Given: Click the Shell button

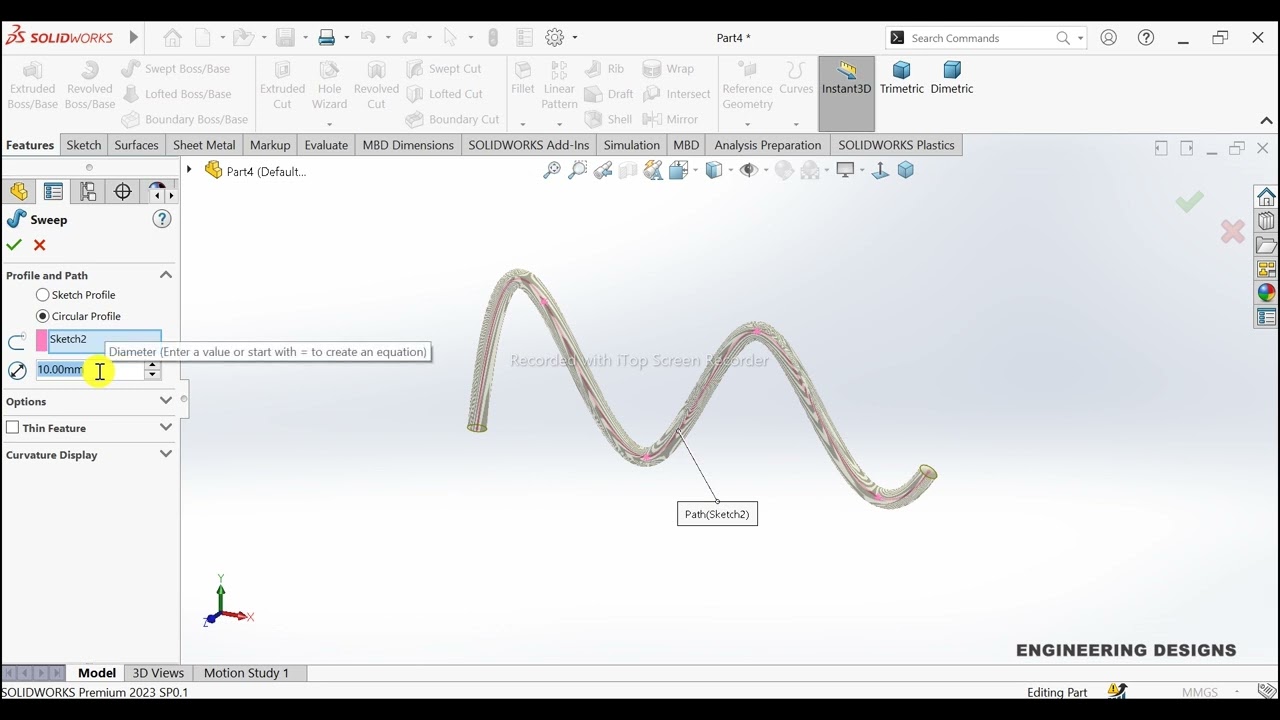Looking at the screenshot, I should (608, 119).
